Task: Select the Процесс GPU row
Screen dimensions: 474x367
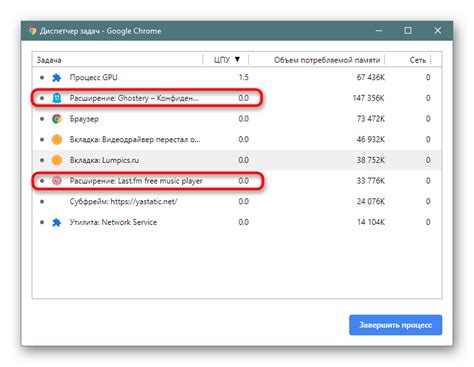Action: pyautogui.click(x=237, y=77)
